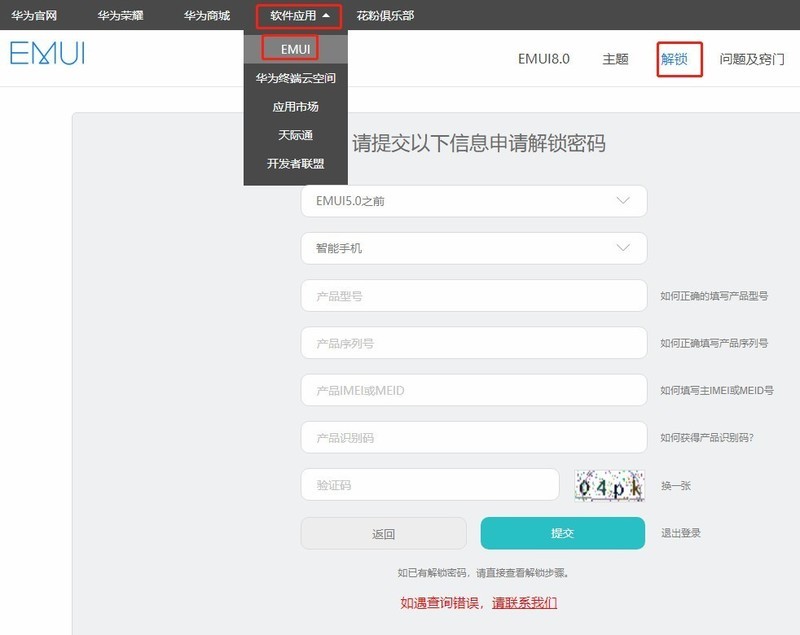Collapse the 软件应用 dropdown menu
The height and width of the screenshot is (635, 800).
pyautogui.click(x=299, y=16)
